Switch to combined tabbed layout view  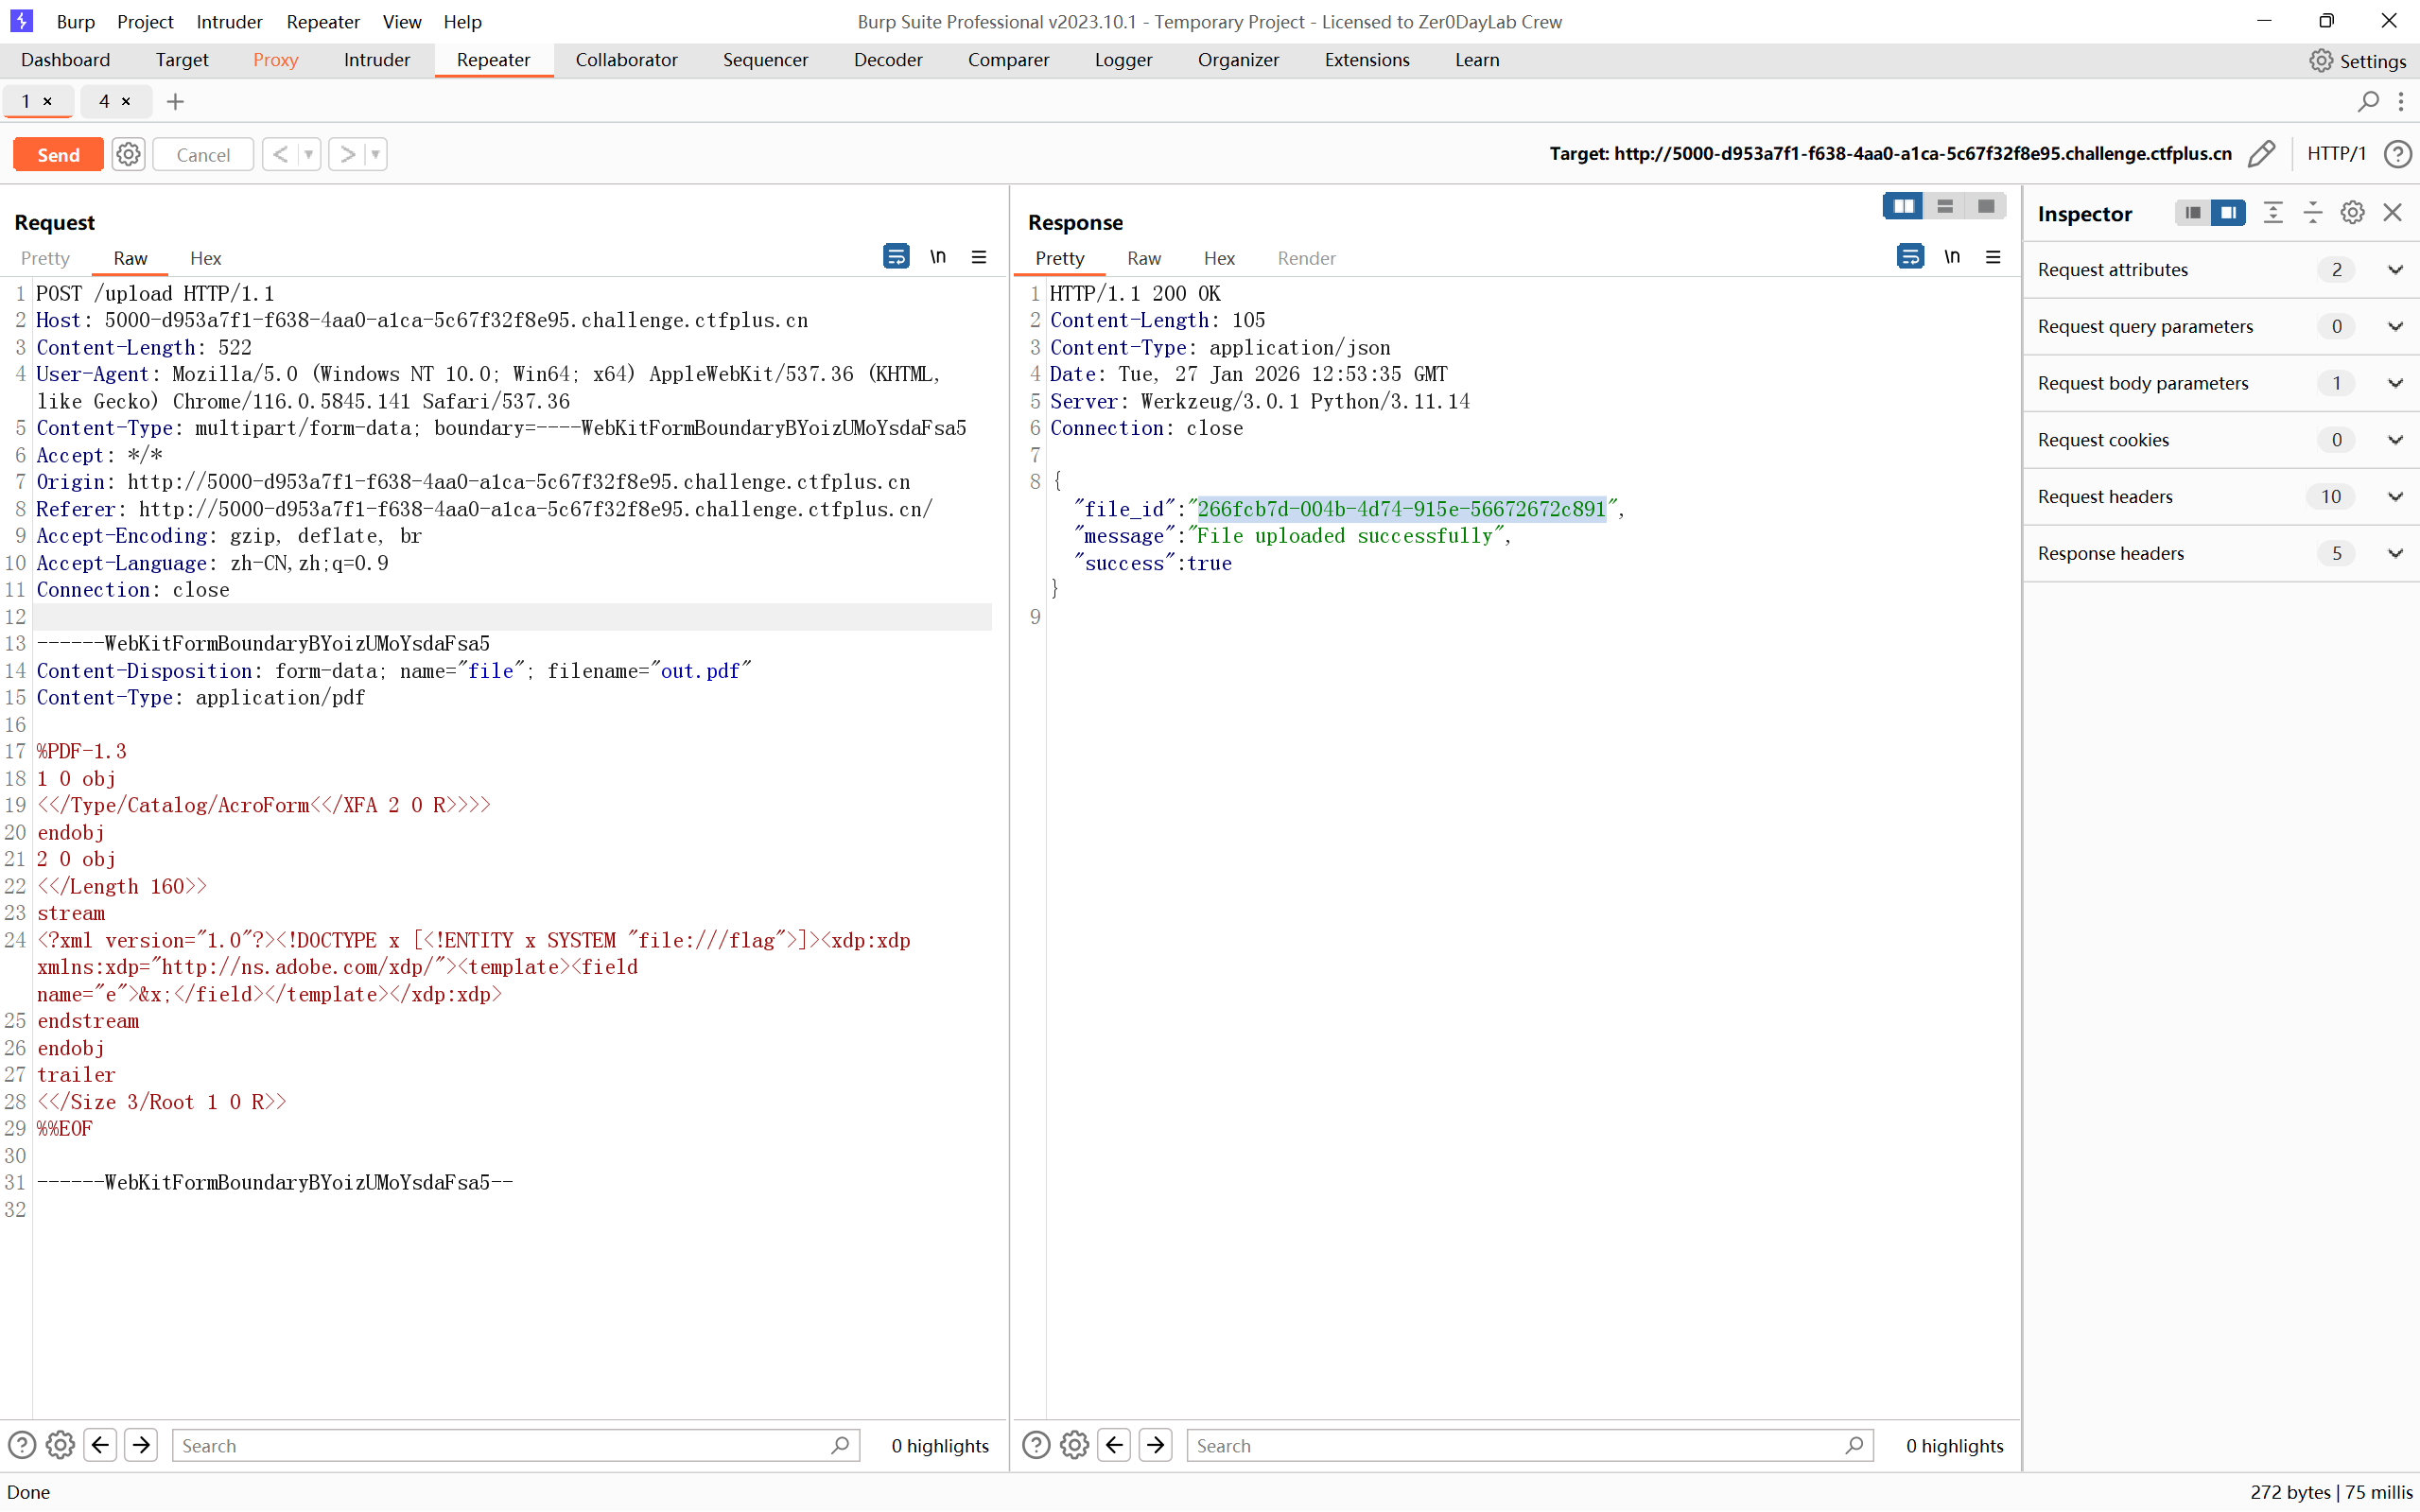[x=1986, y=206]
